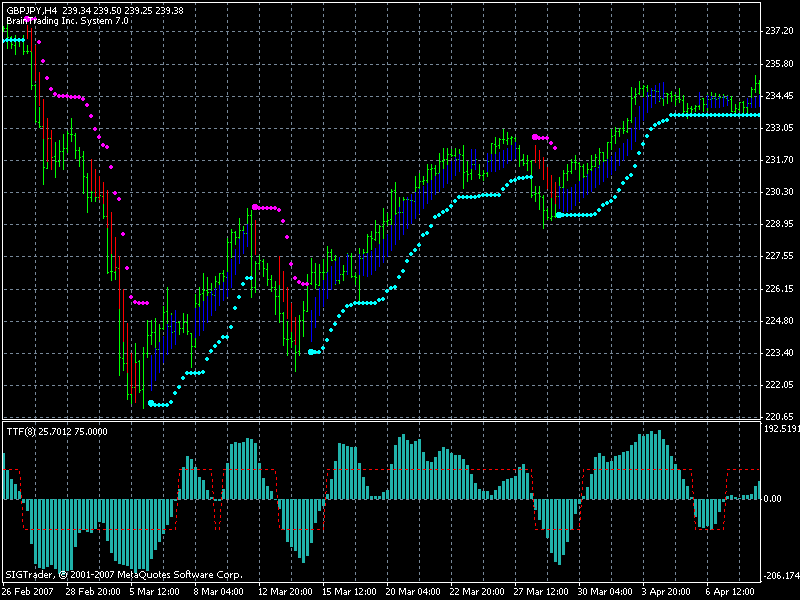Click the large cyan dot at chart's lowest point
Screen dimensions: 800x600
(x=151, y=403)
